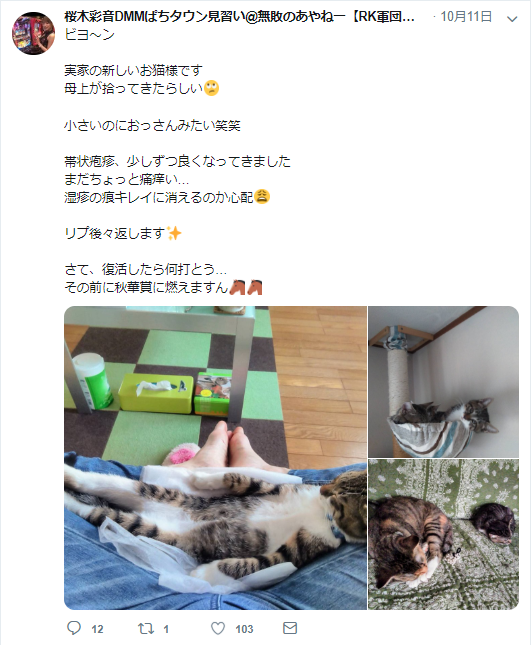Viewport: 531px width, 645px height.
Task: View the large photo of cat on lap
Action: tap(215, 458)
